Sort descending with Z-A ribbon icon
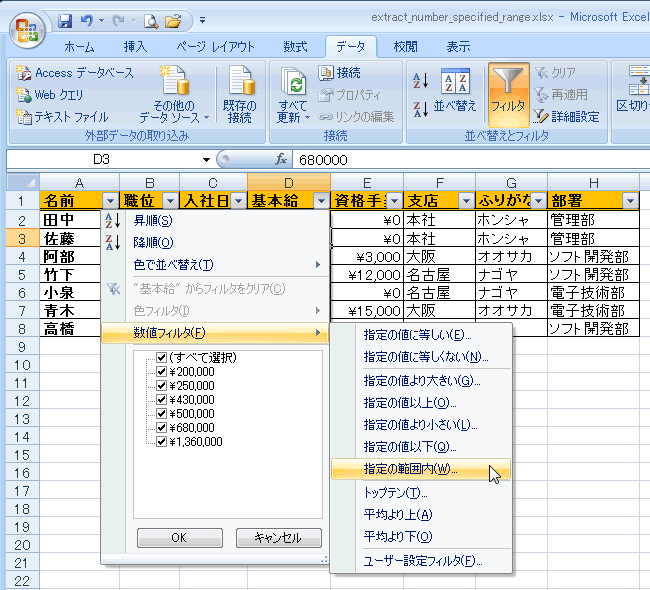 pyautogui.click(x=420, y=109)
